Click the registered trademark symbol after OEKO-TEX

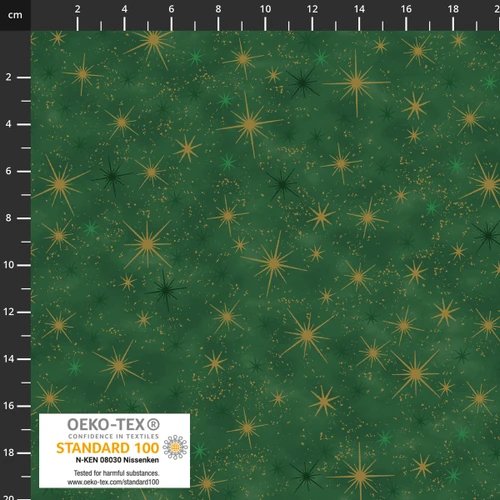pos(153,424)
